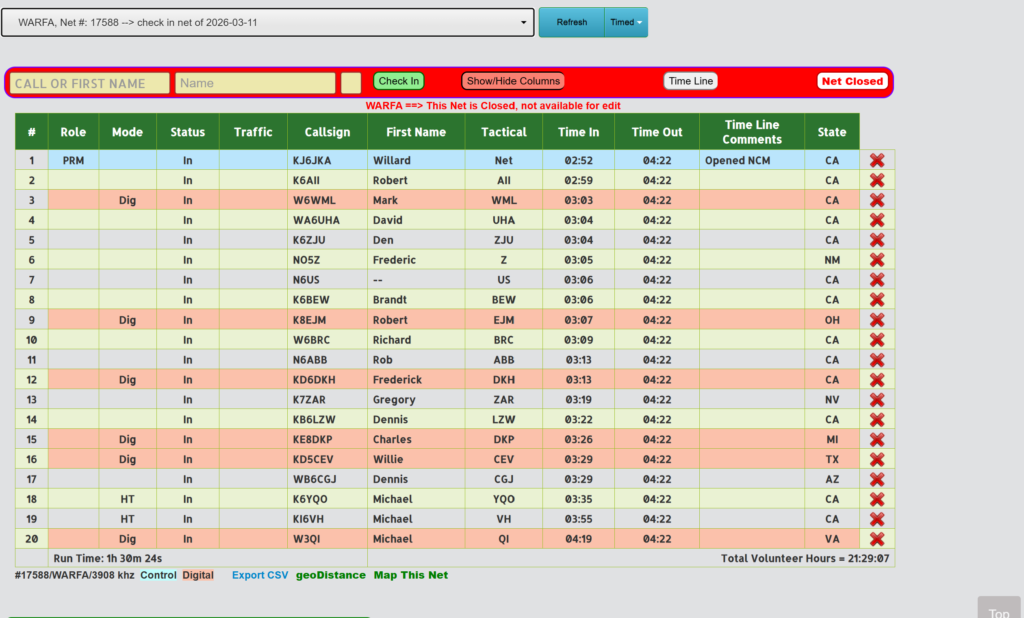This screenshot has height=618, width=1024.
Task: Toggle Show/Hide Columns button
Action: pyautogui.click(x=513, y=81)
